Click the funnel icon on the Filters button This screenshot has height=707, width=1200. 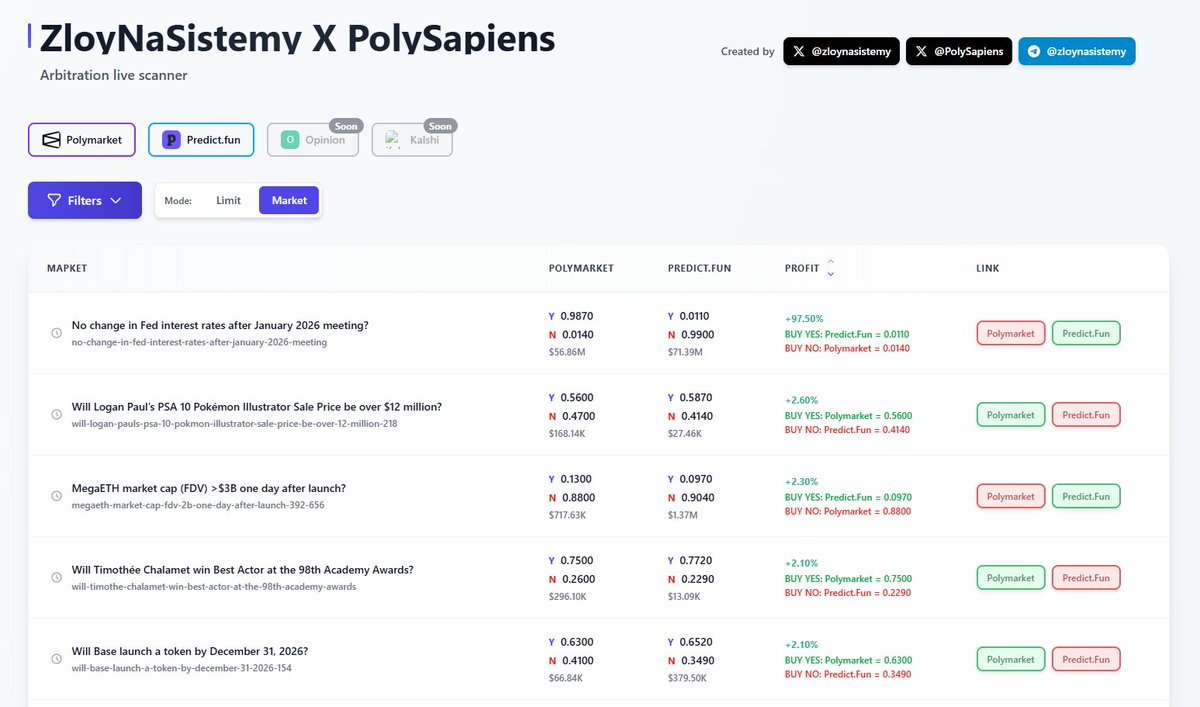coord(54,200)
